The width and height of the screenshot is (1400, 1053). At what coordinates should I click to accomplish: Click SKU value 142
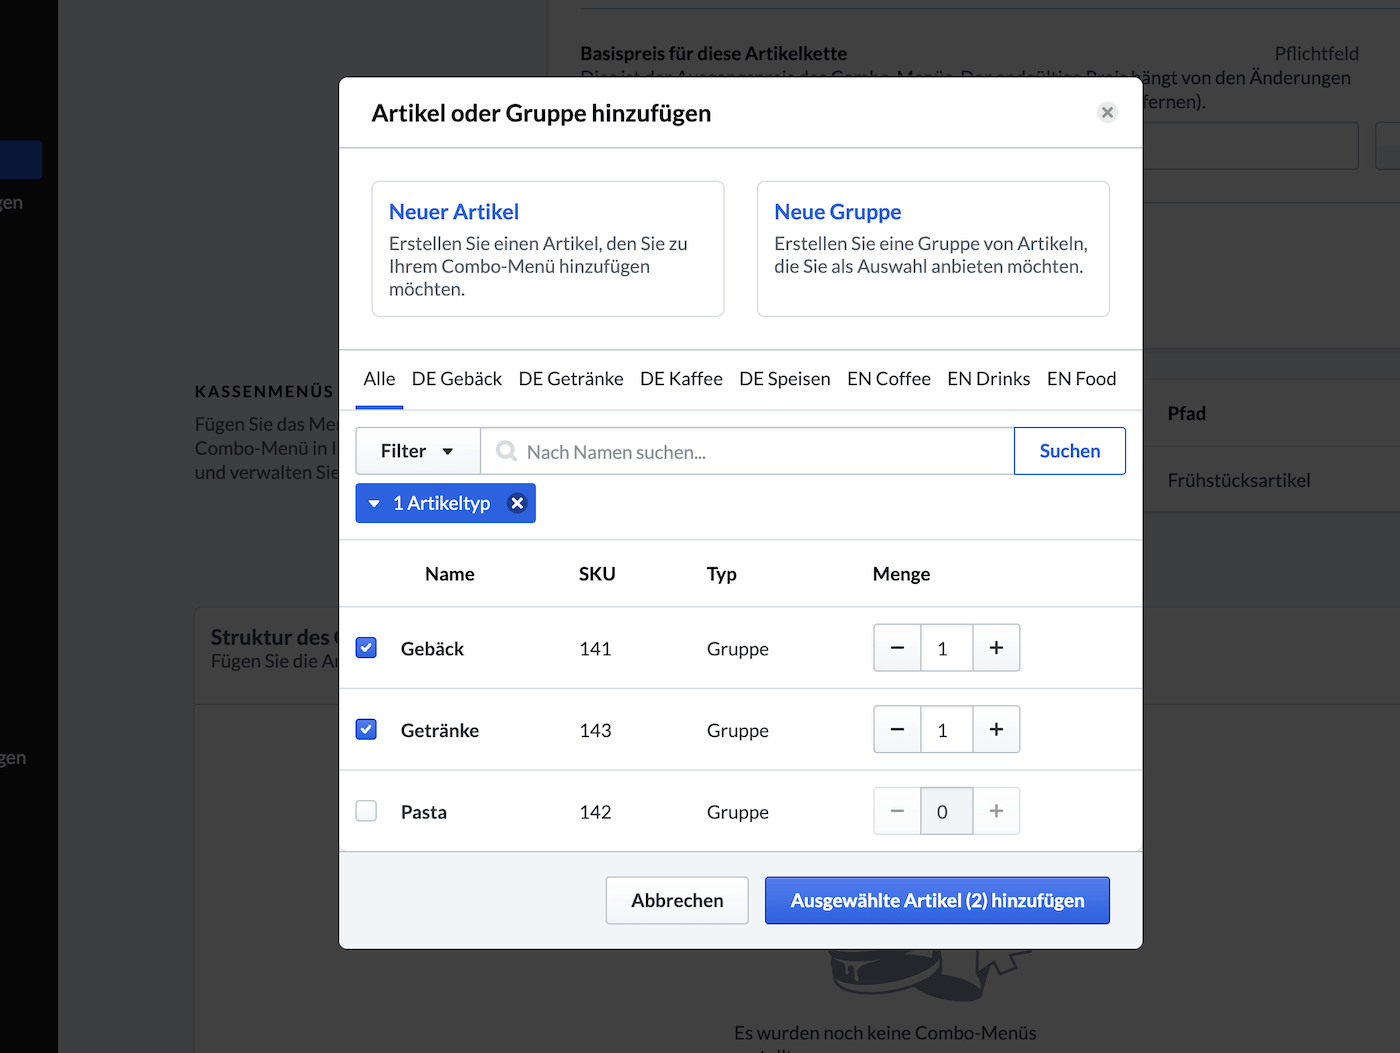coord(595,812)
